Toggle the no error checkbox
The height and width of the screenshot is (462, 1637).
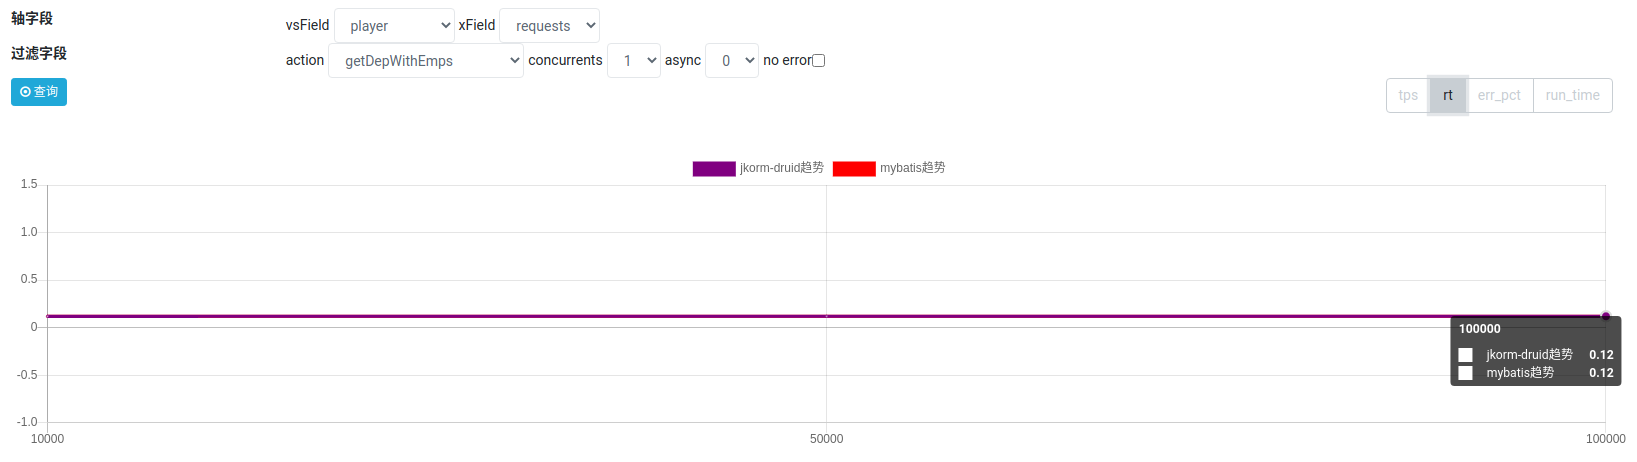819,61
